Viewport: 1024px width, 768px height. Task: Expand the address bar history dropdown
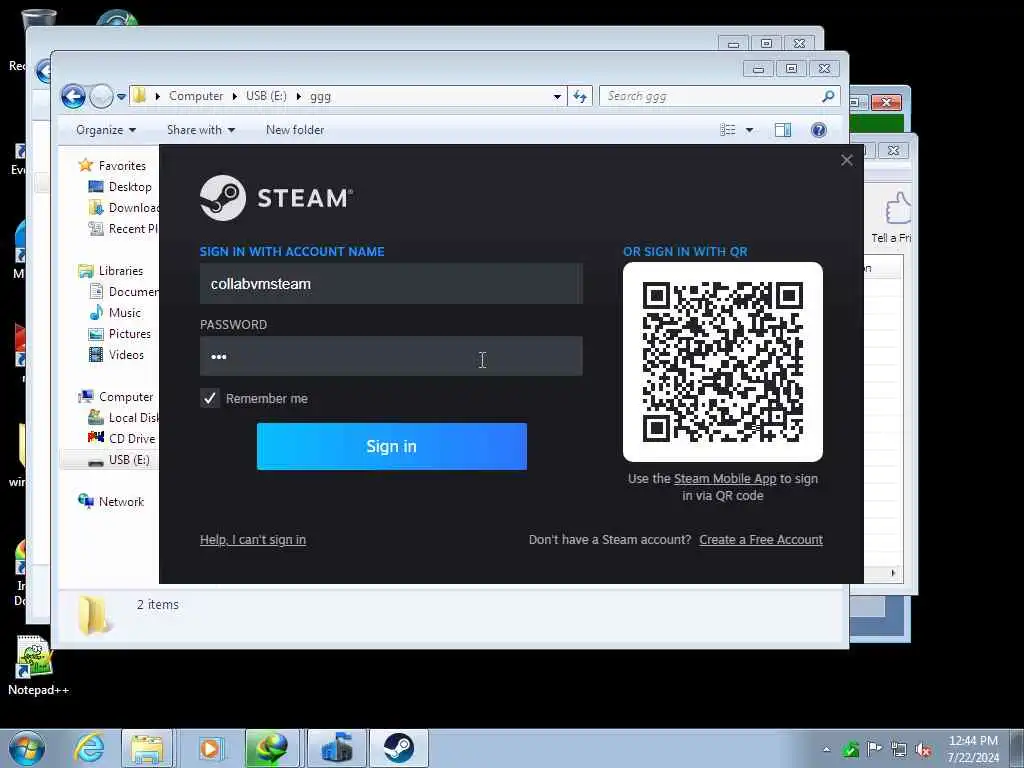pyautogui.click(x=557, y=97)
